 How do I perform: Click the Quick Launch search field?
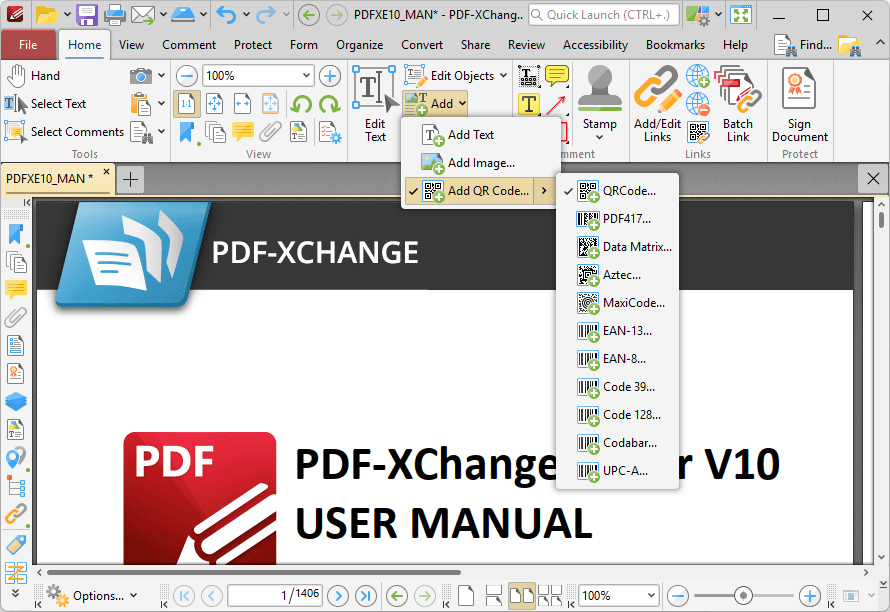[x=603, y=15]
